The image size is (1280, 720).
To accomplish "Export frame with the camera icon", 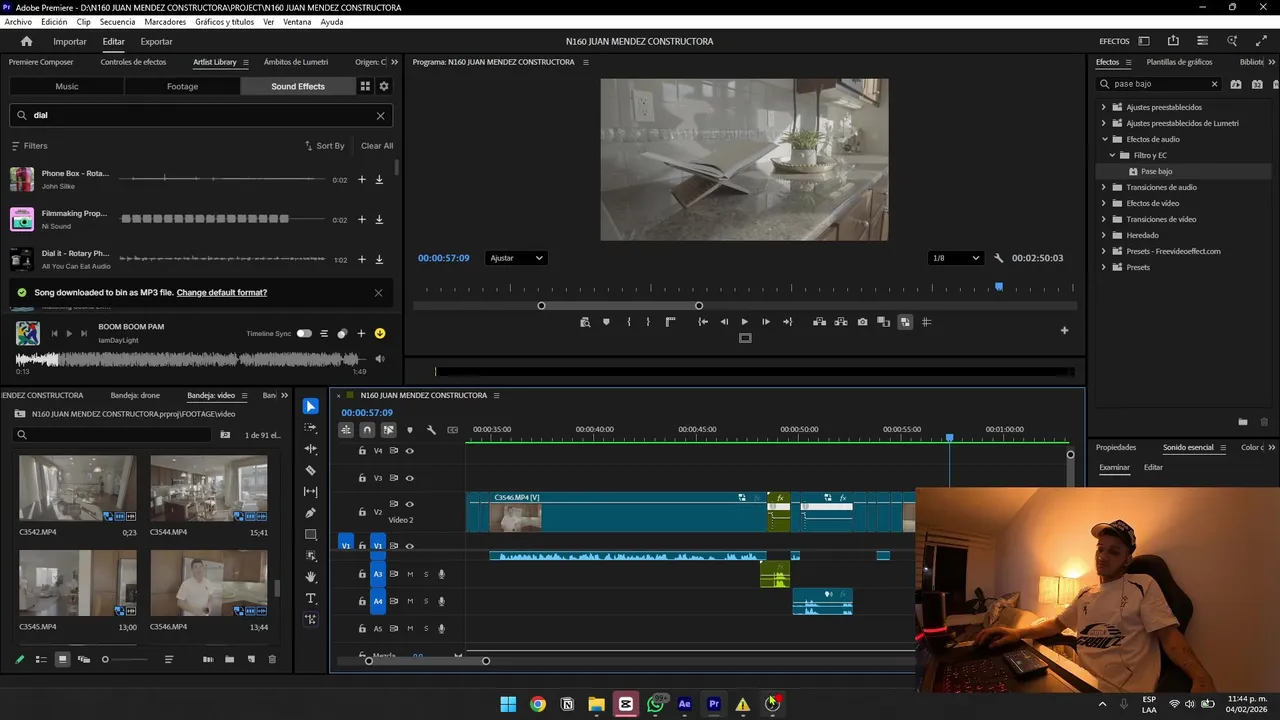I will tap(862, 322).
